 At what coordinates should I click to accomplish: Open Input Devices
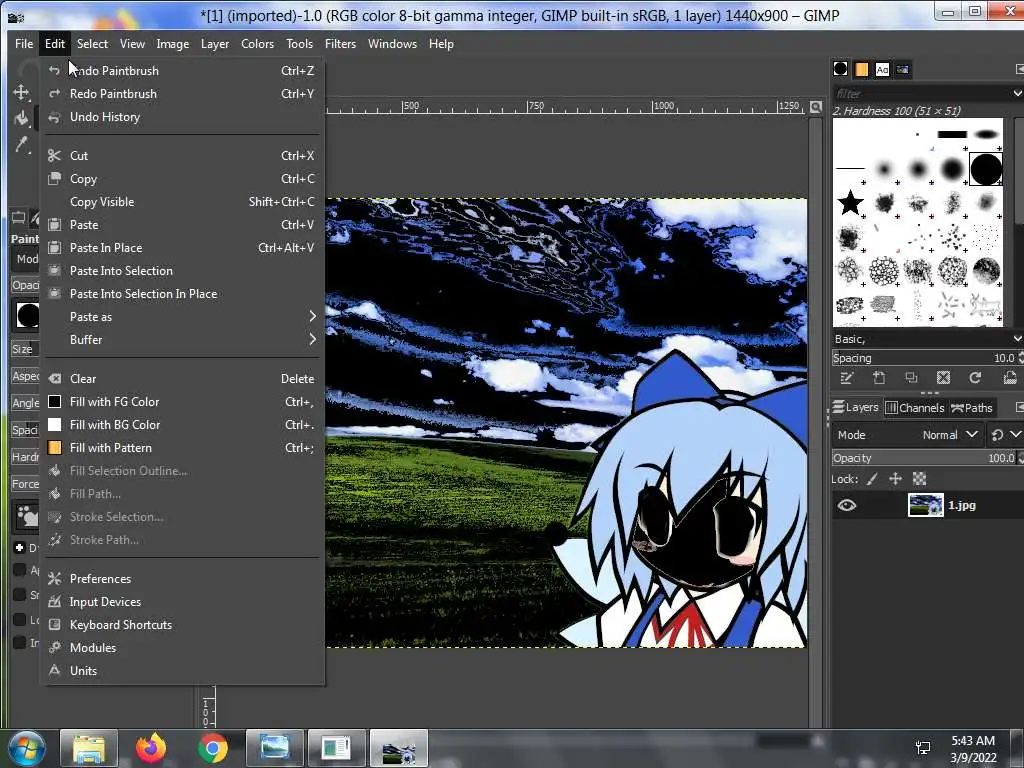[x=183, y=601]
